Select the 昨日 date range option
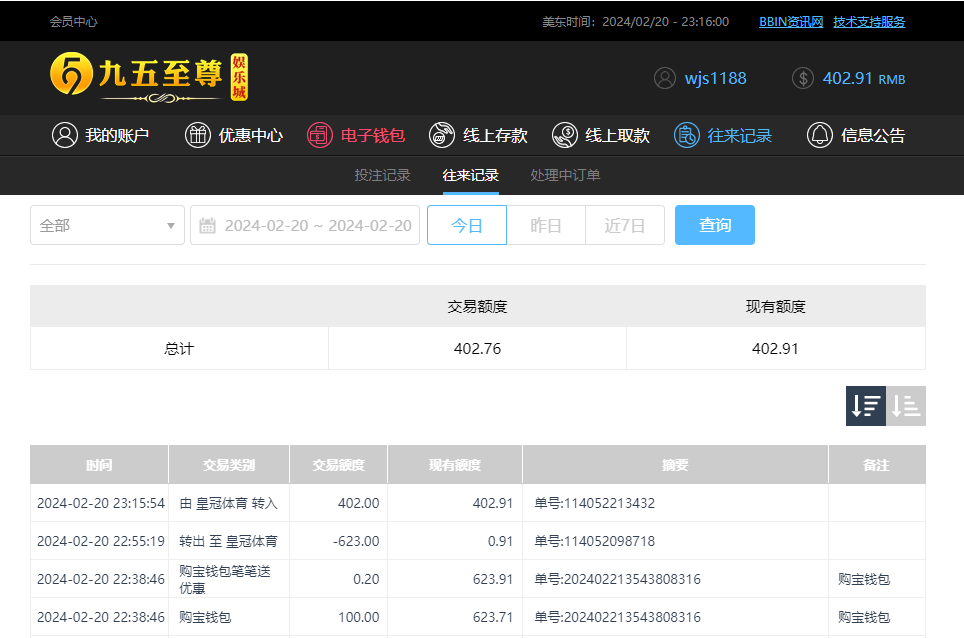Screen dimensions: 964x638 click(x=546, y=225)
